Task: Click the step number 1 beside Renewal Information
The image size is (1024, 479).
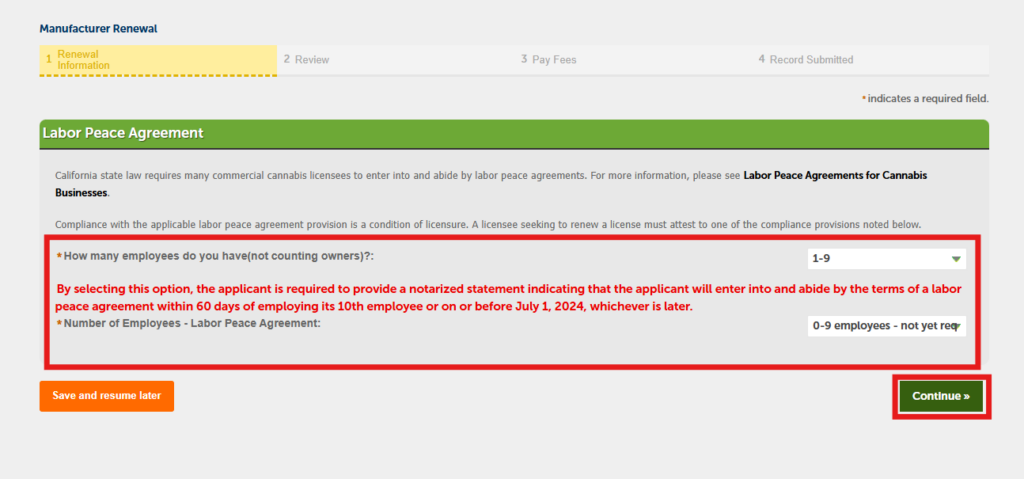Action: point(48,60)
